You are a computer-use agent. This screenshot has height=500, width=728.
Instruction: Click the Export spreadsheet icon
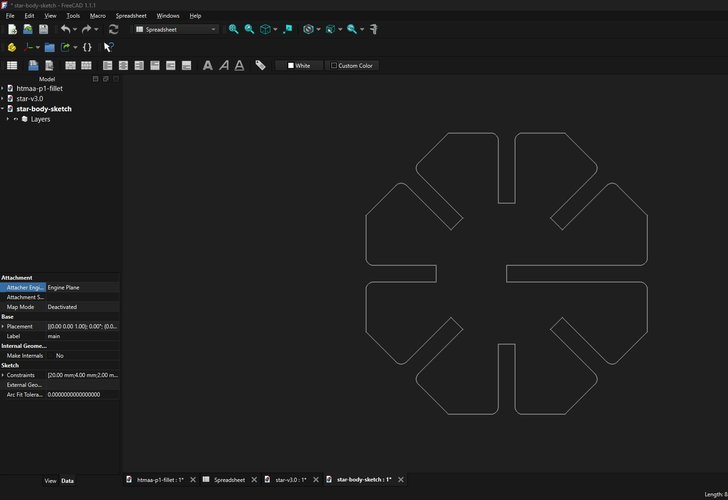[x=49, y=65]
